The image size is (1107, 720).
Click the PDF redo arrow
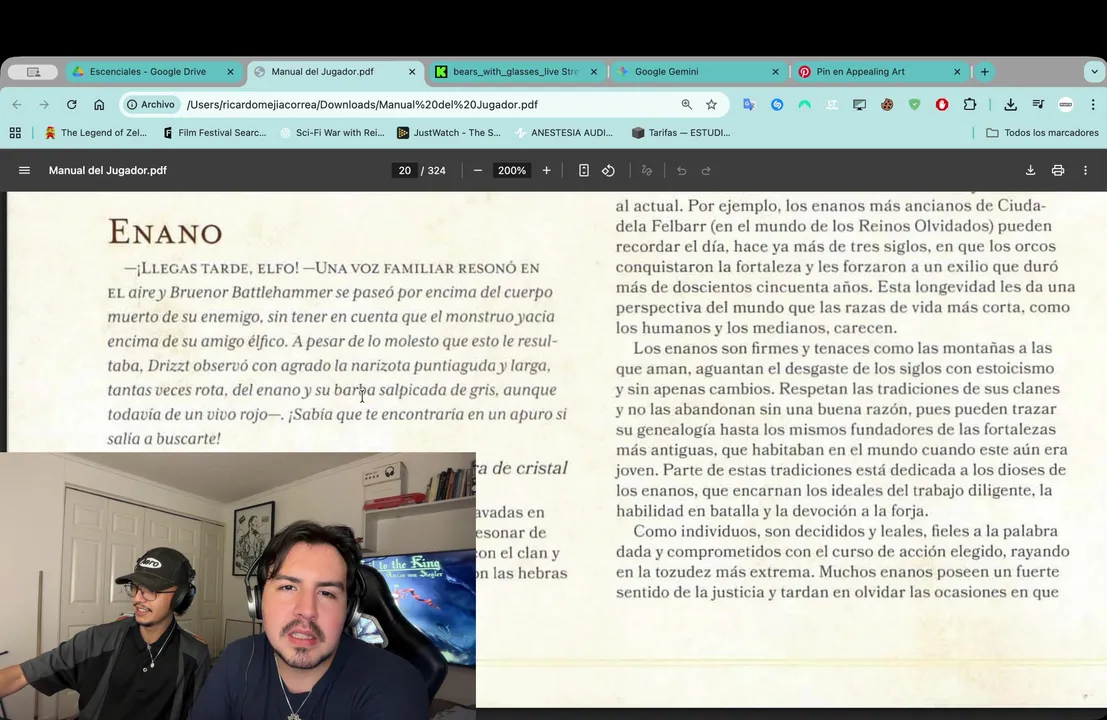coord(706,170)
